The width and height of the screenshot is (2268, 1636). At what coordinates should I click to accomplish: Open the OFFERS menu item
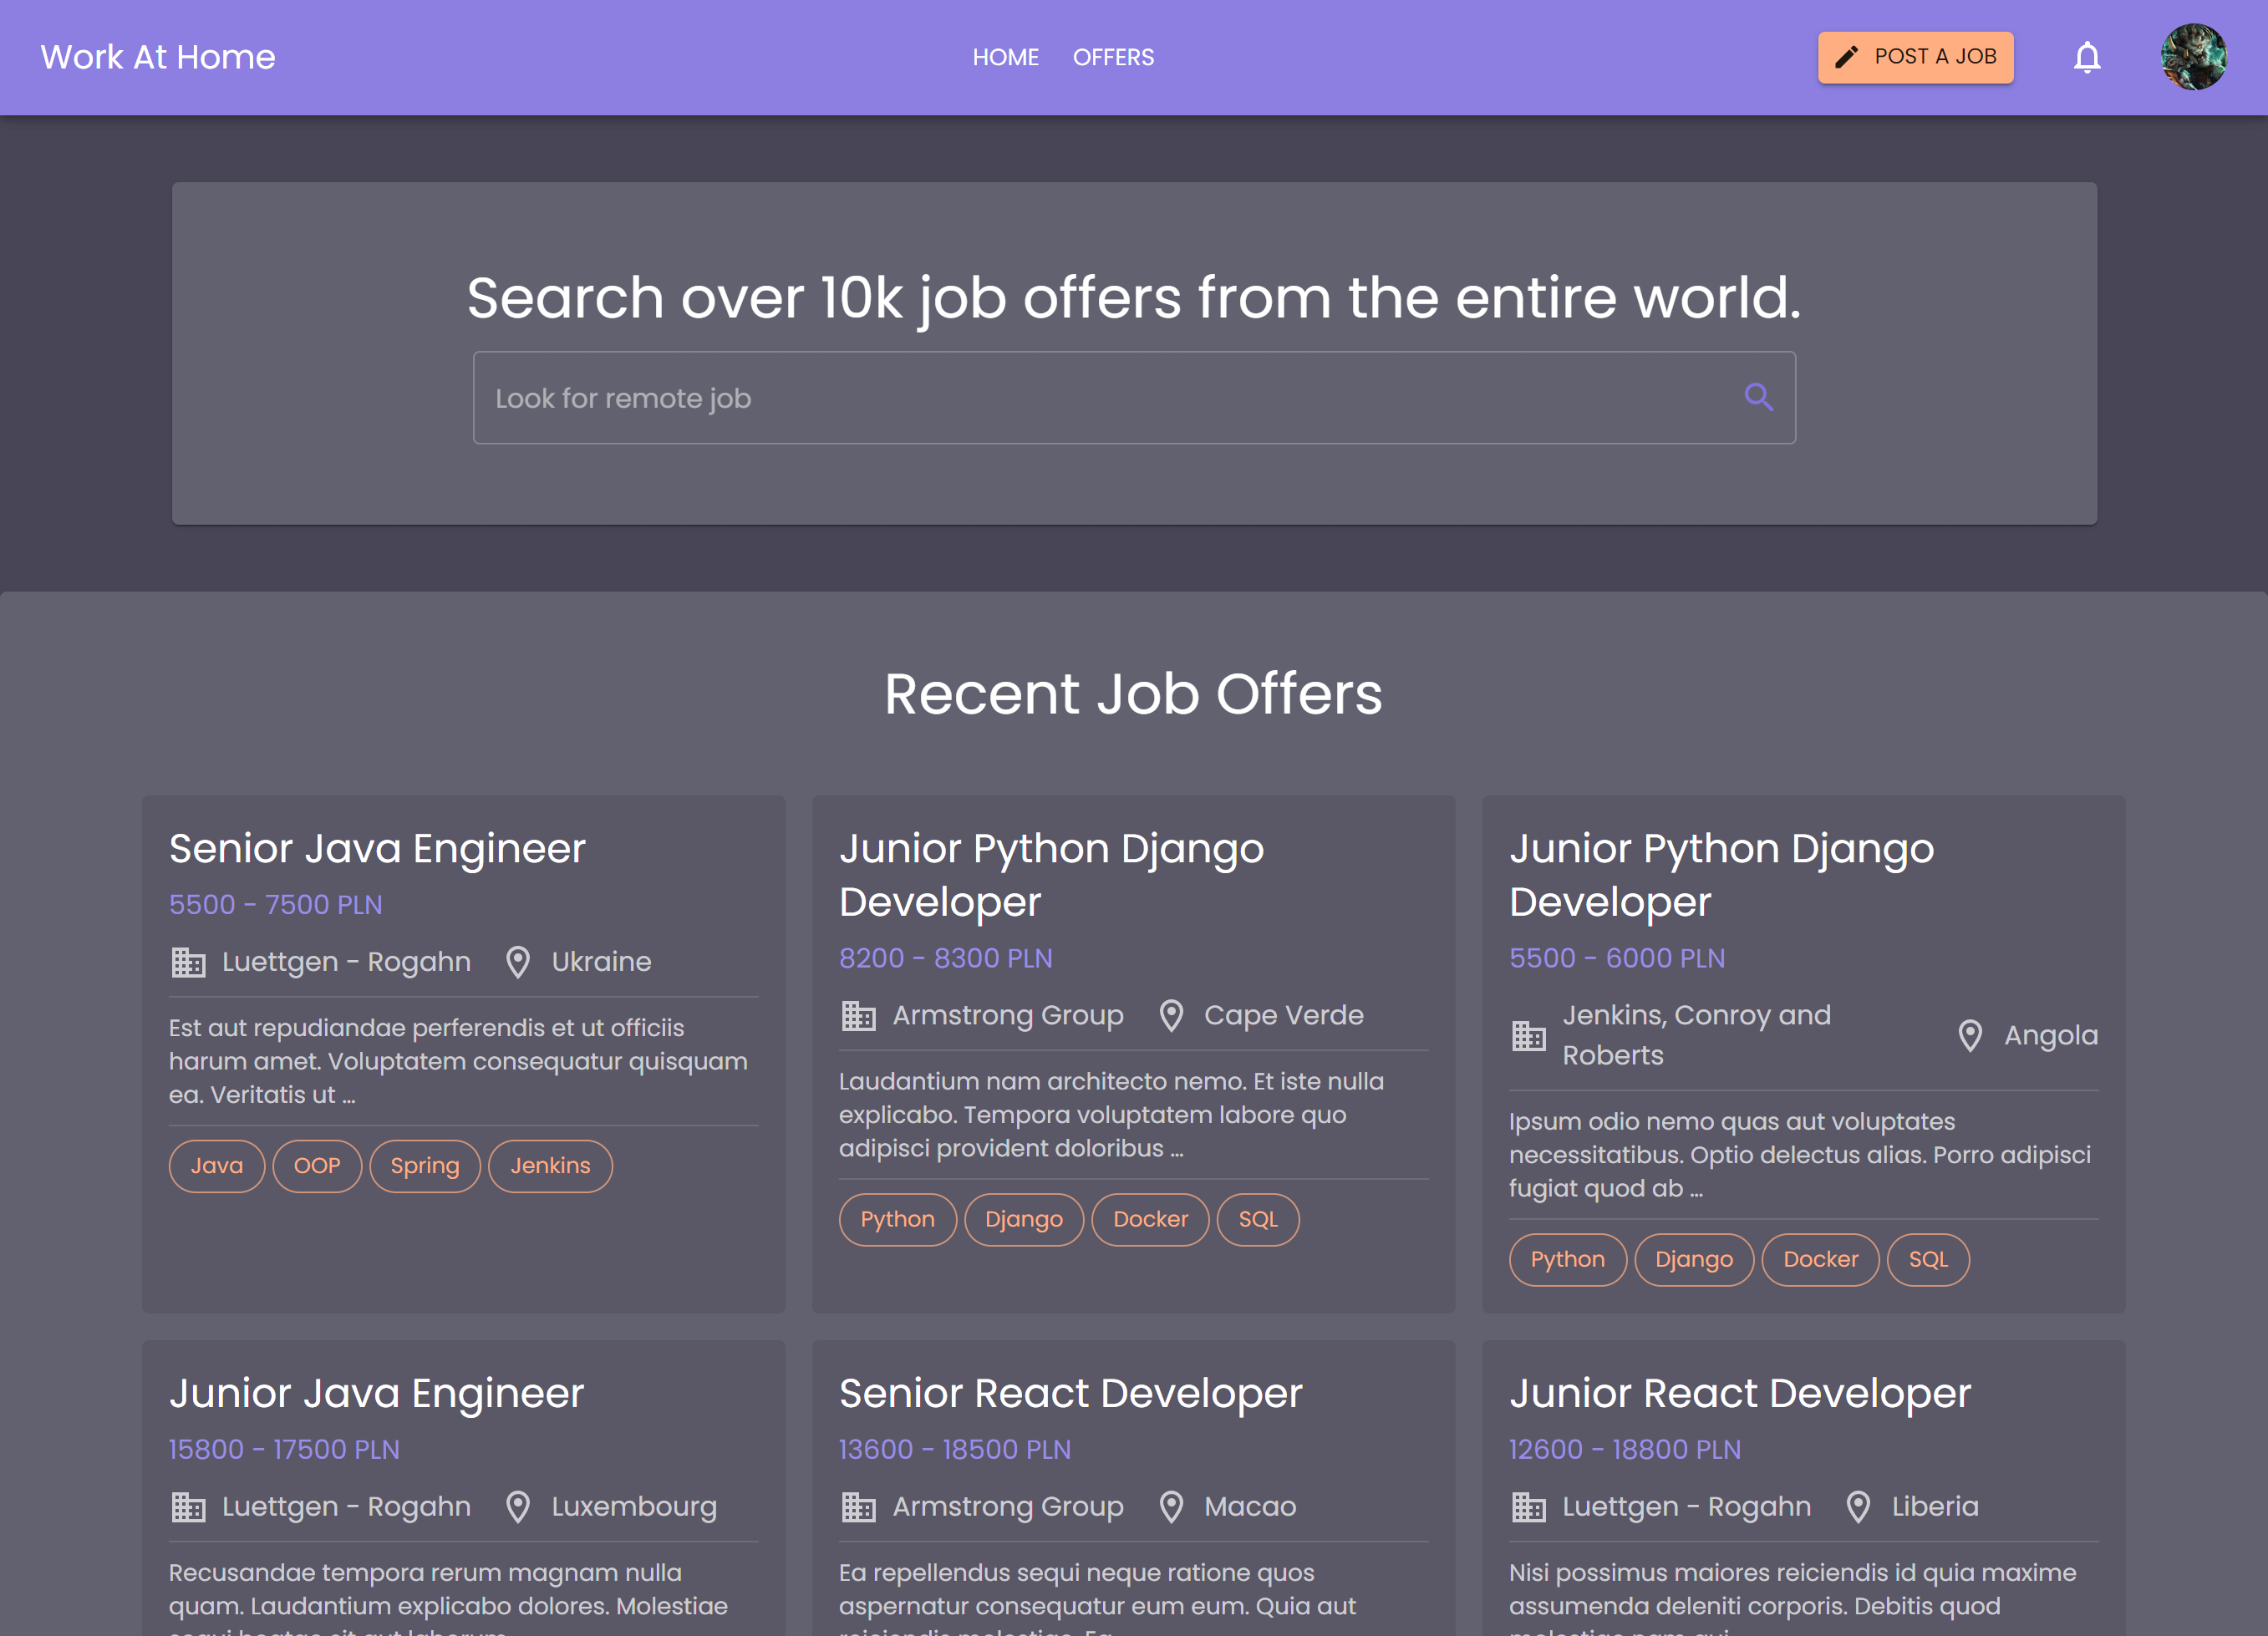click(x=1112, y=57)
